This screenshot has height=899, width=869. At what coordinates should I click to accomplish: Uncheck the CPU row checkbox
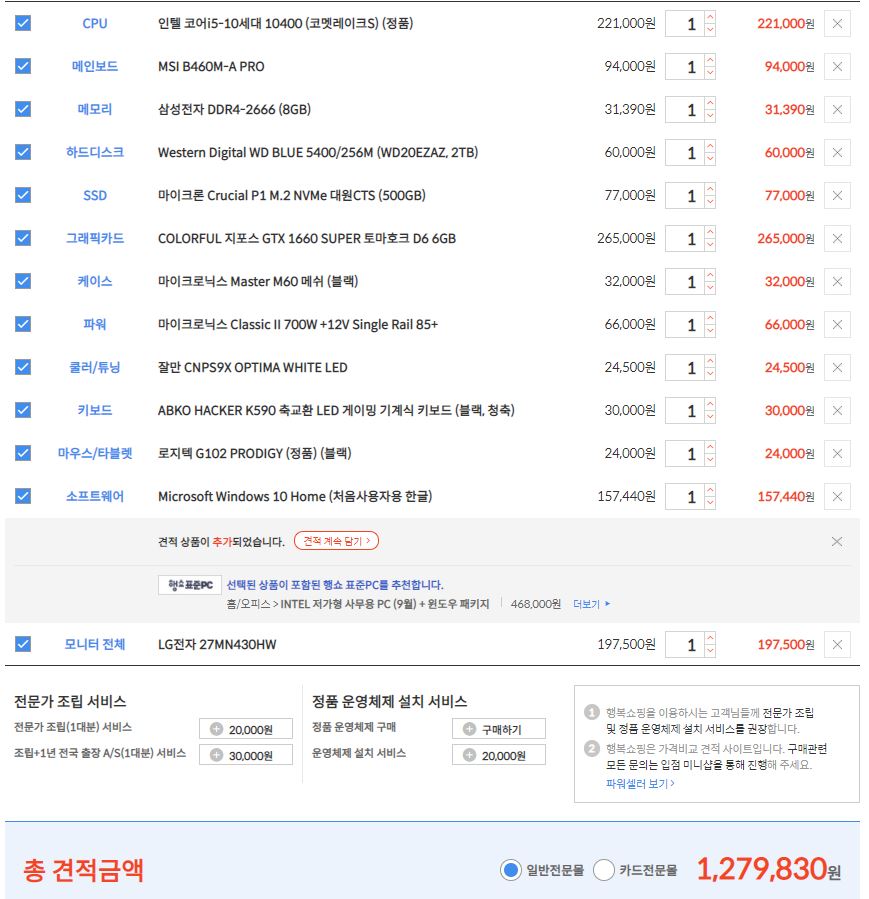pyautogui.click(x=23, y=23)
